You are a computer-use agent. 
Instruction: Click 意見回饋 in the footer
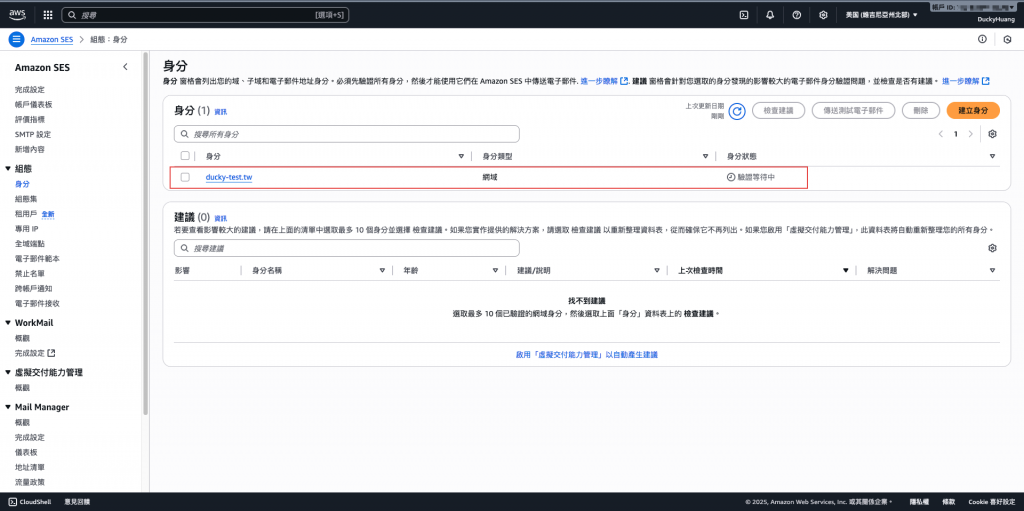77,502
